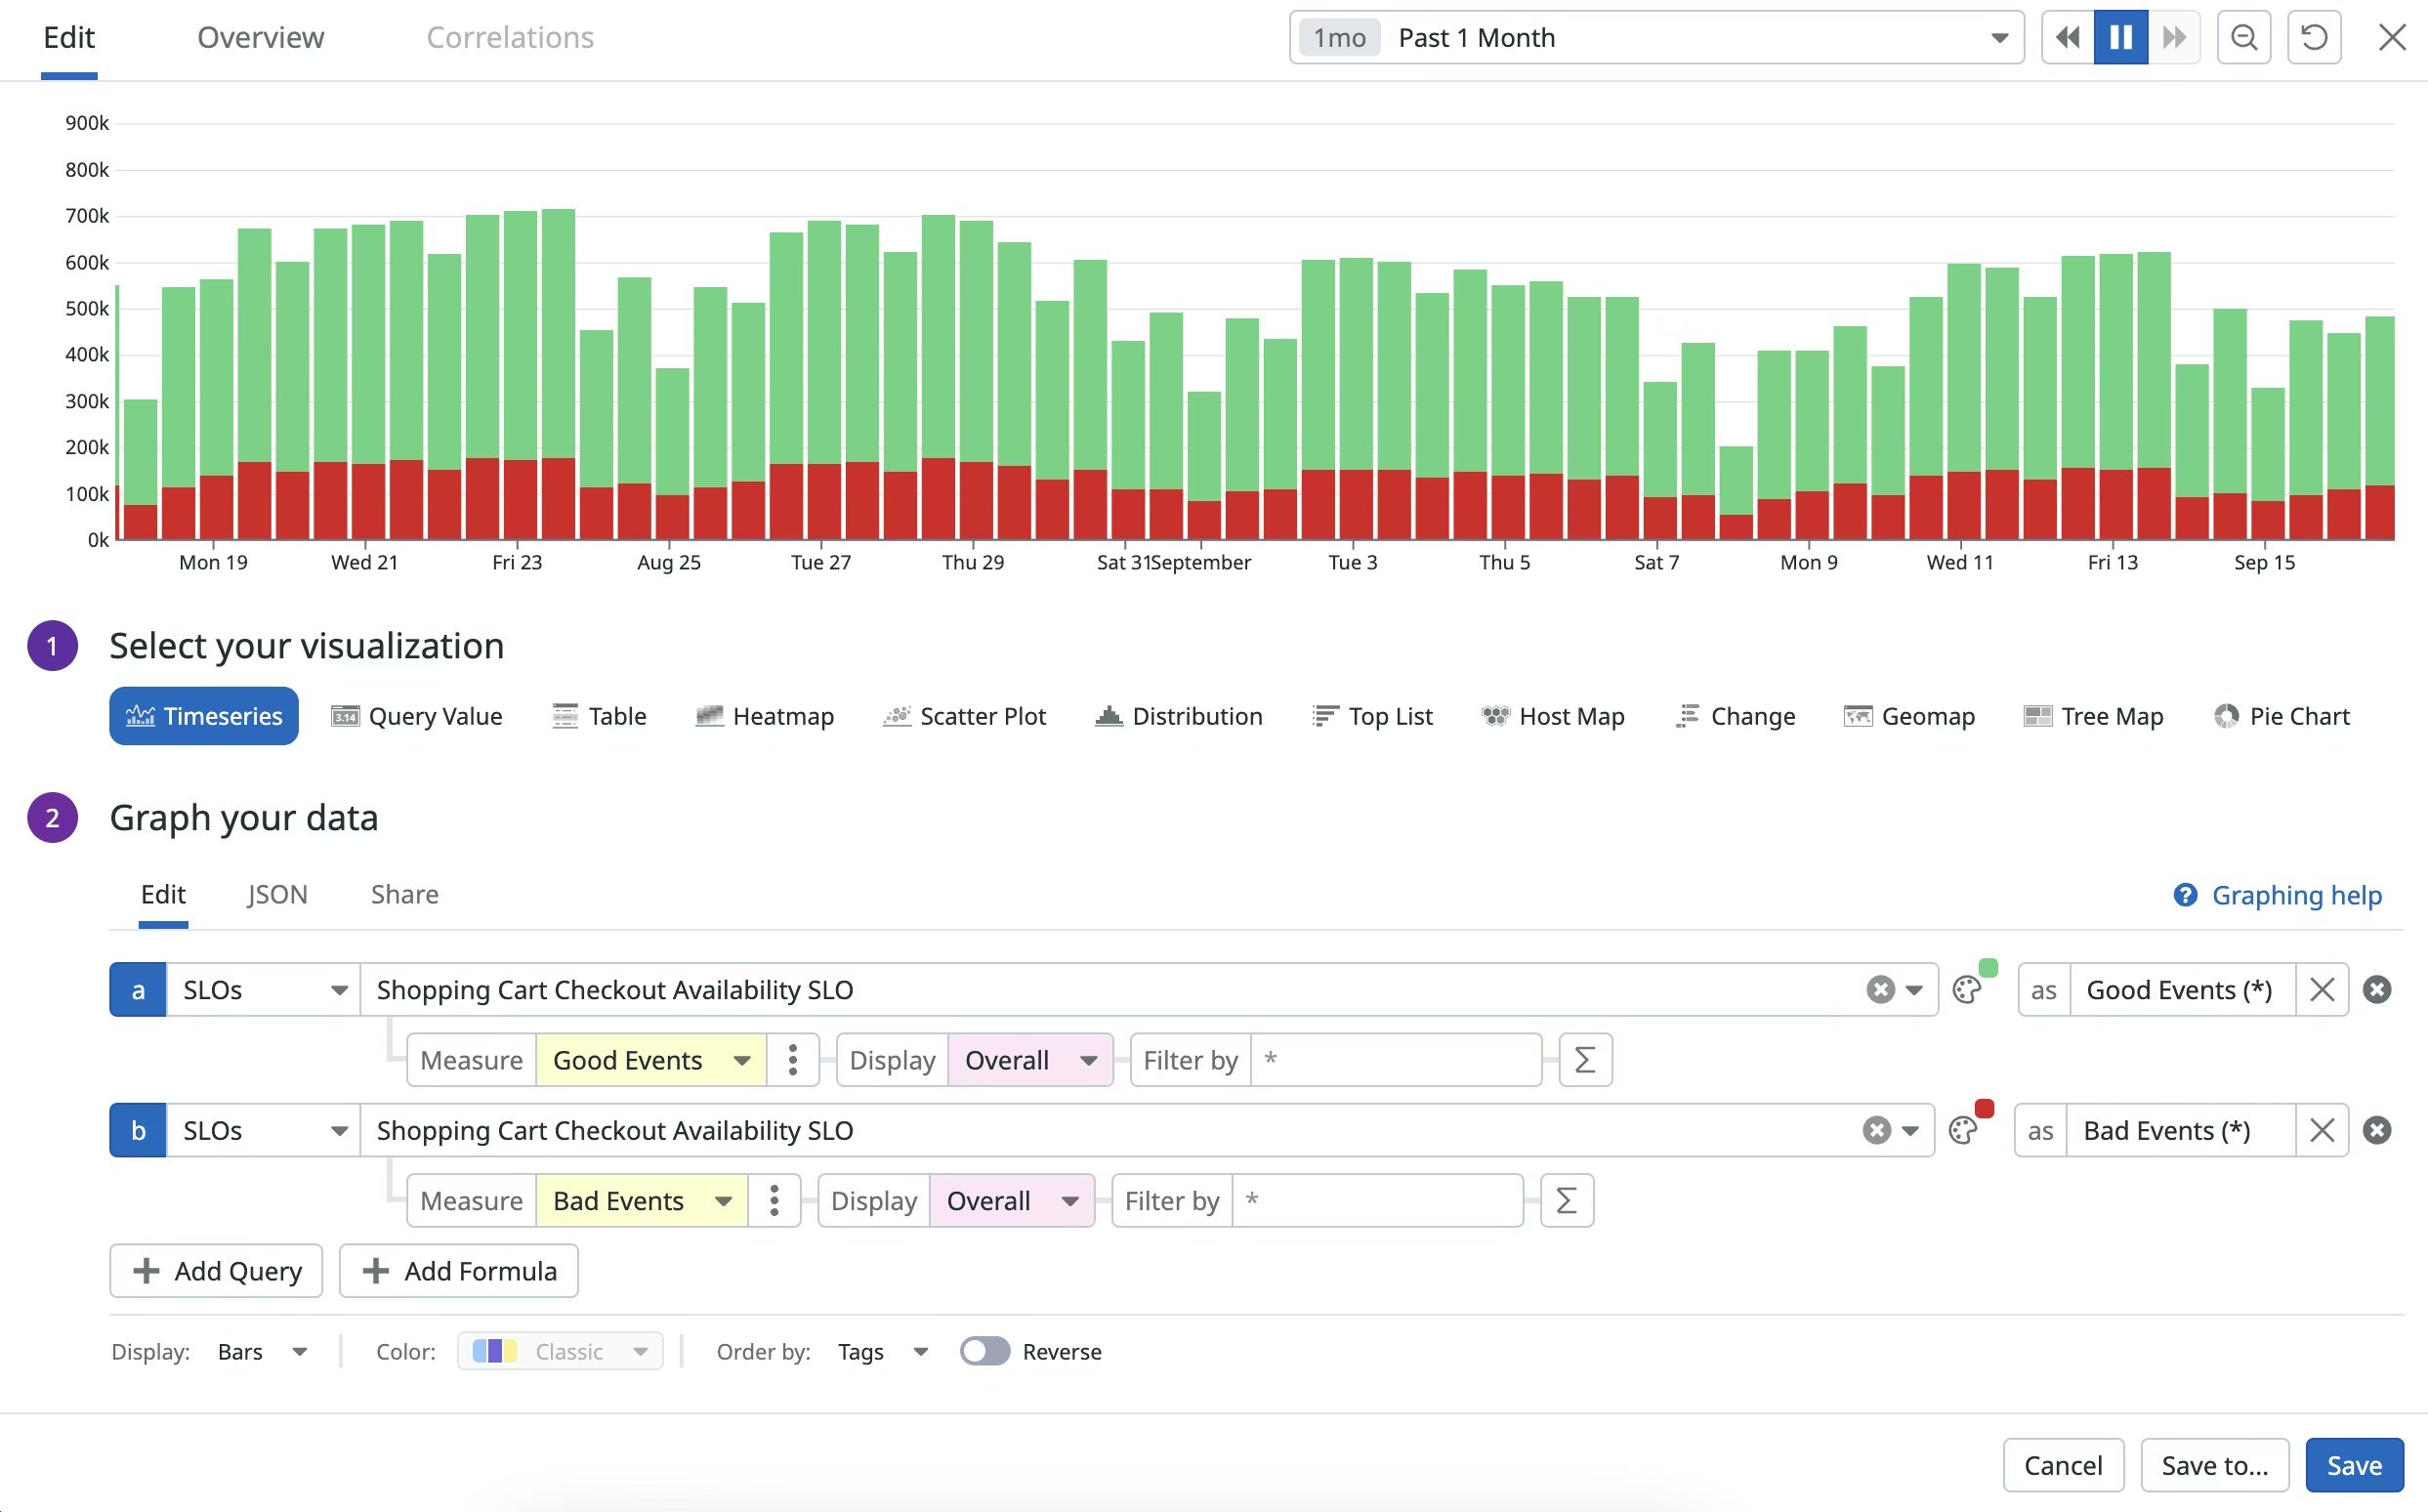The width and height of the screenshot is (2428, 1512).
Task: Open the Graphing help link
Action: [x=2297, y=894]
